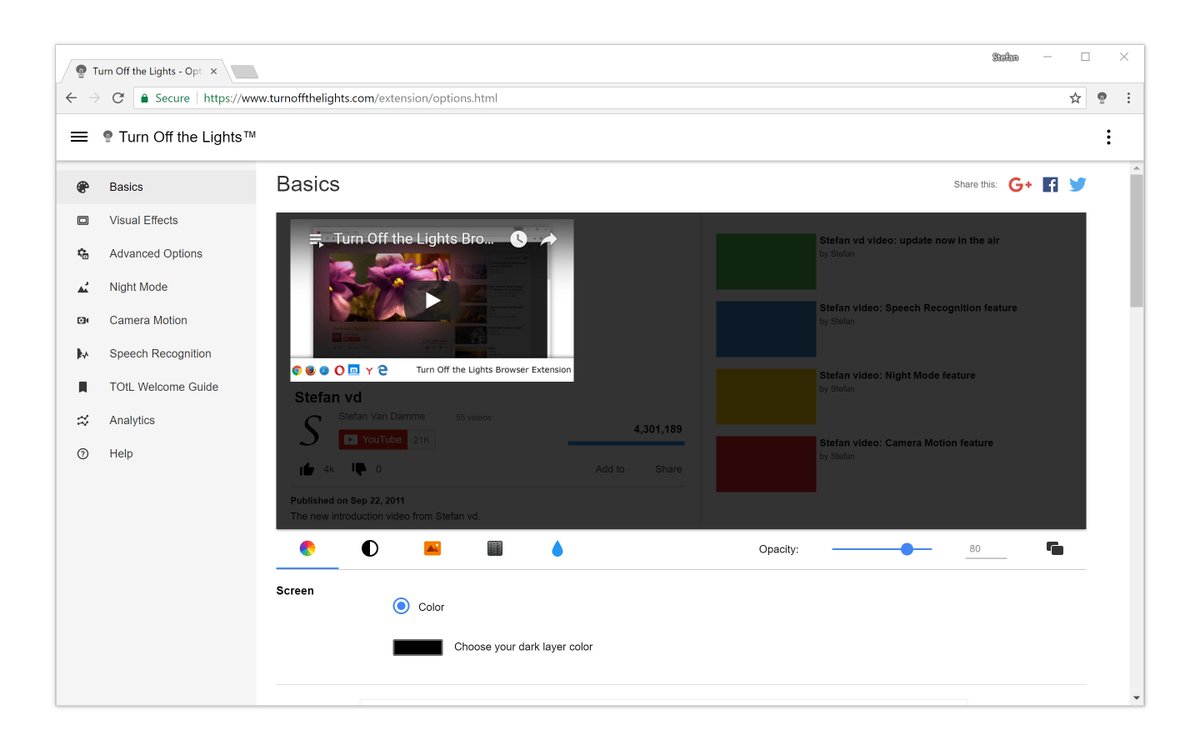Click the Add to link

(x=610, y=469)
